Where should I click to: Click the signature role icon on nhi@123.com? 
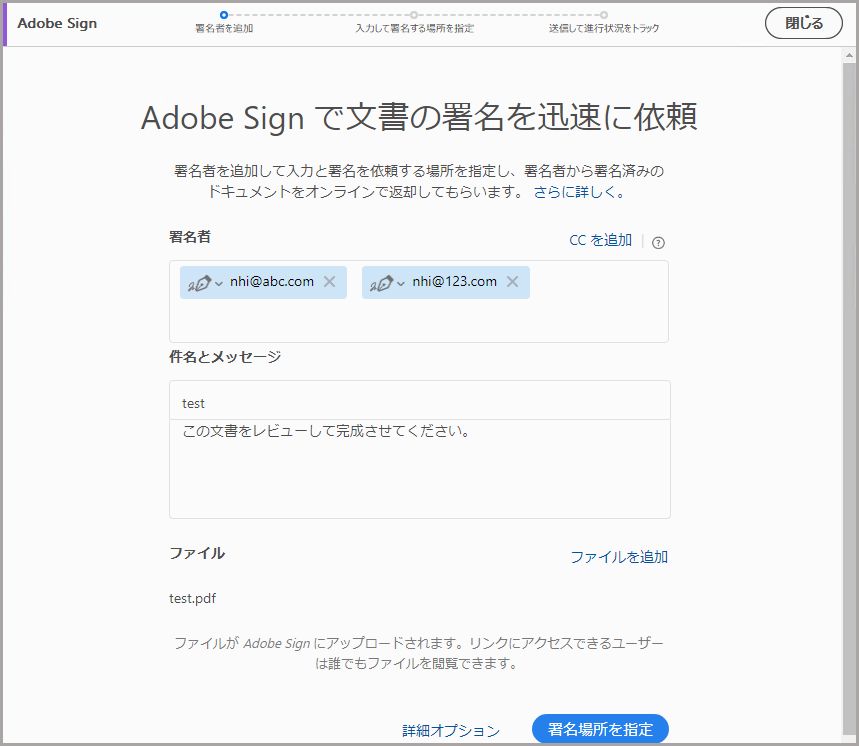coord(384,281)
